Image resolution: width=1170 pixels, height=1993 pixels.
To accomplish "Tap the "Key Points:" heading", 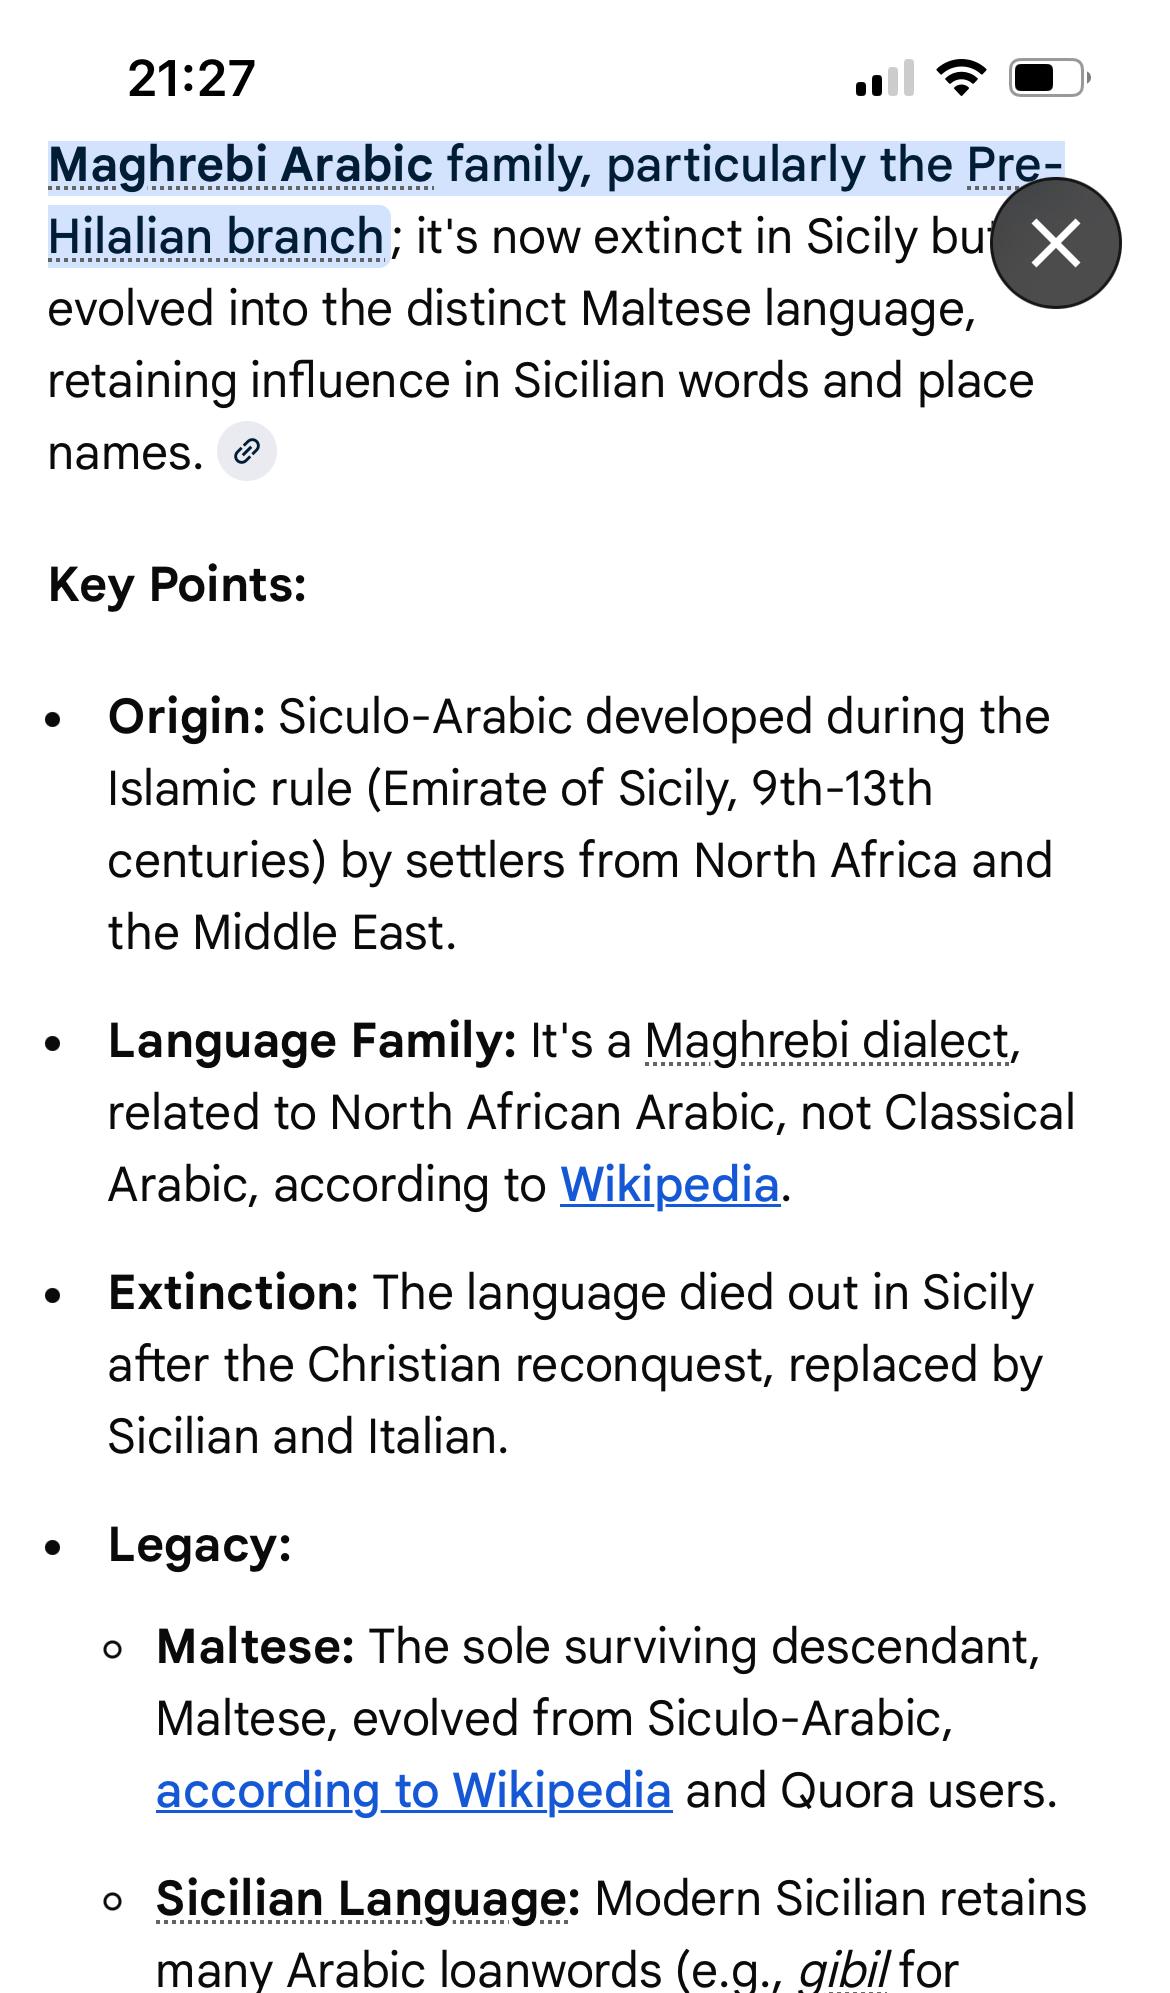I will click(177, 585).
